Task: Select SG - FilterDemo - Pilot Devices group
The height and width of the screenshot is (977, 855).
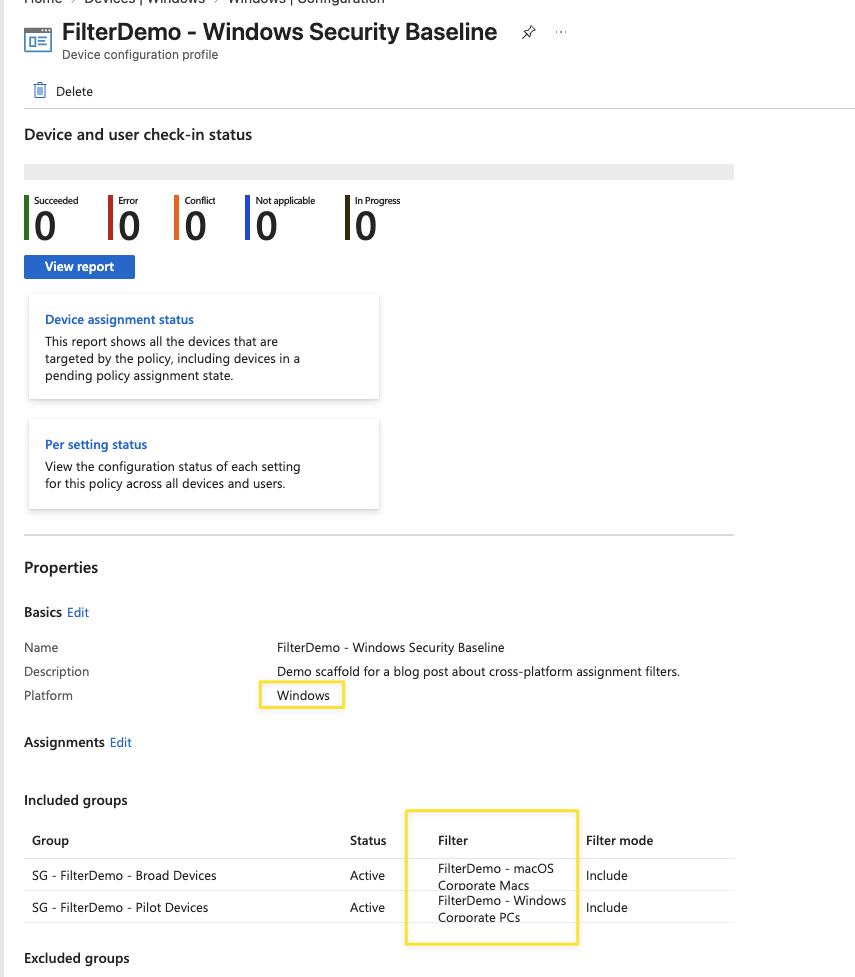Action: (120, 908)
